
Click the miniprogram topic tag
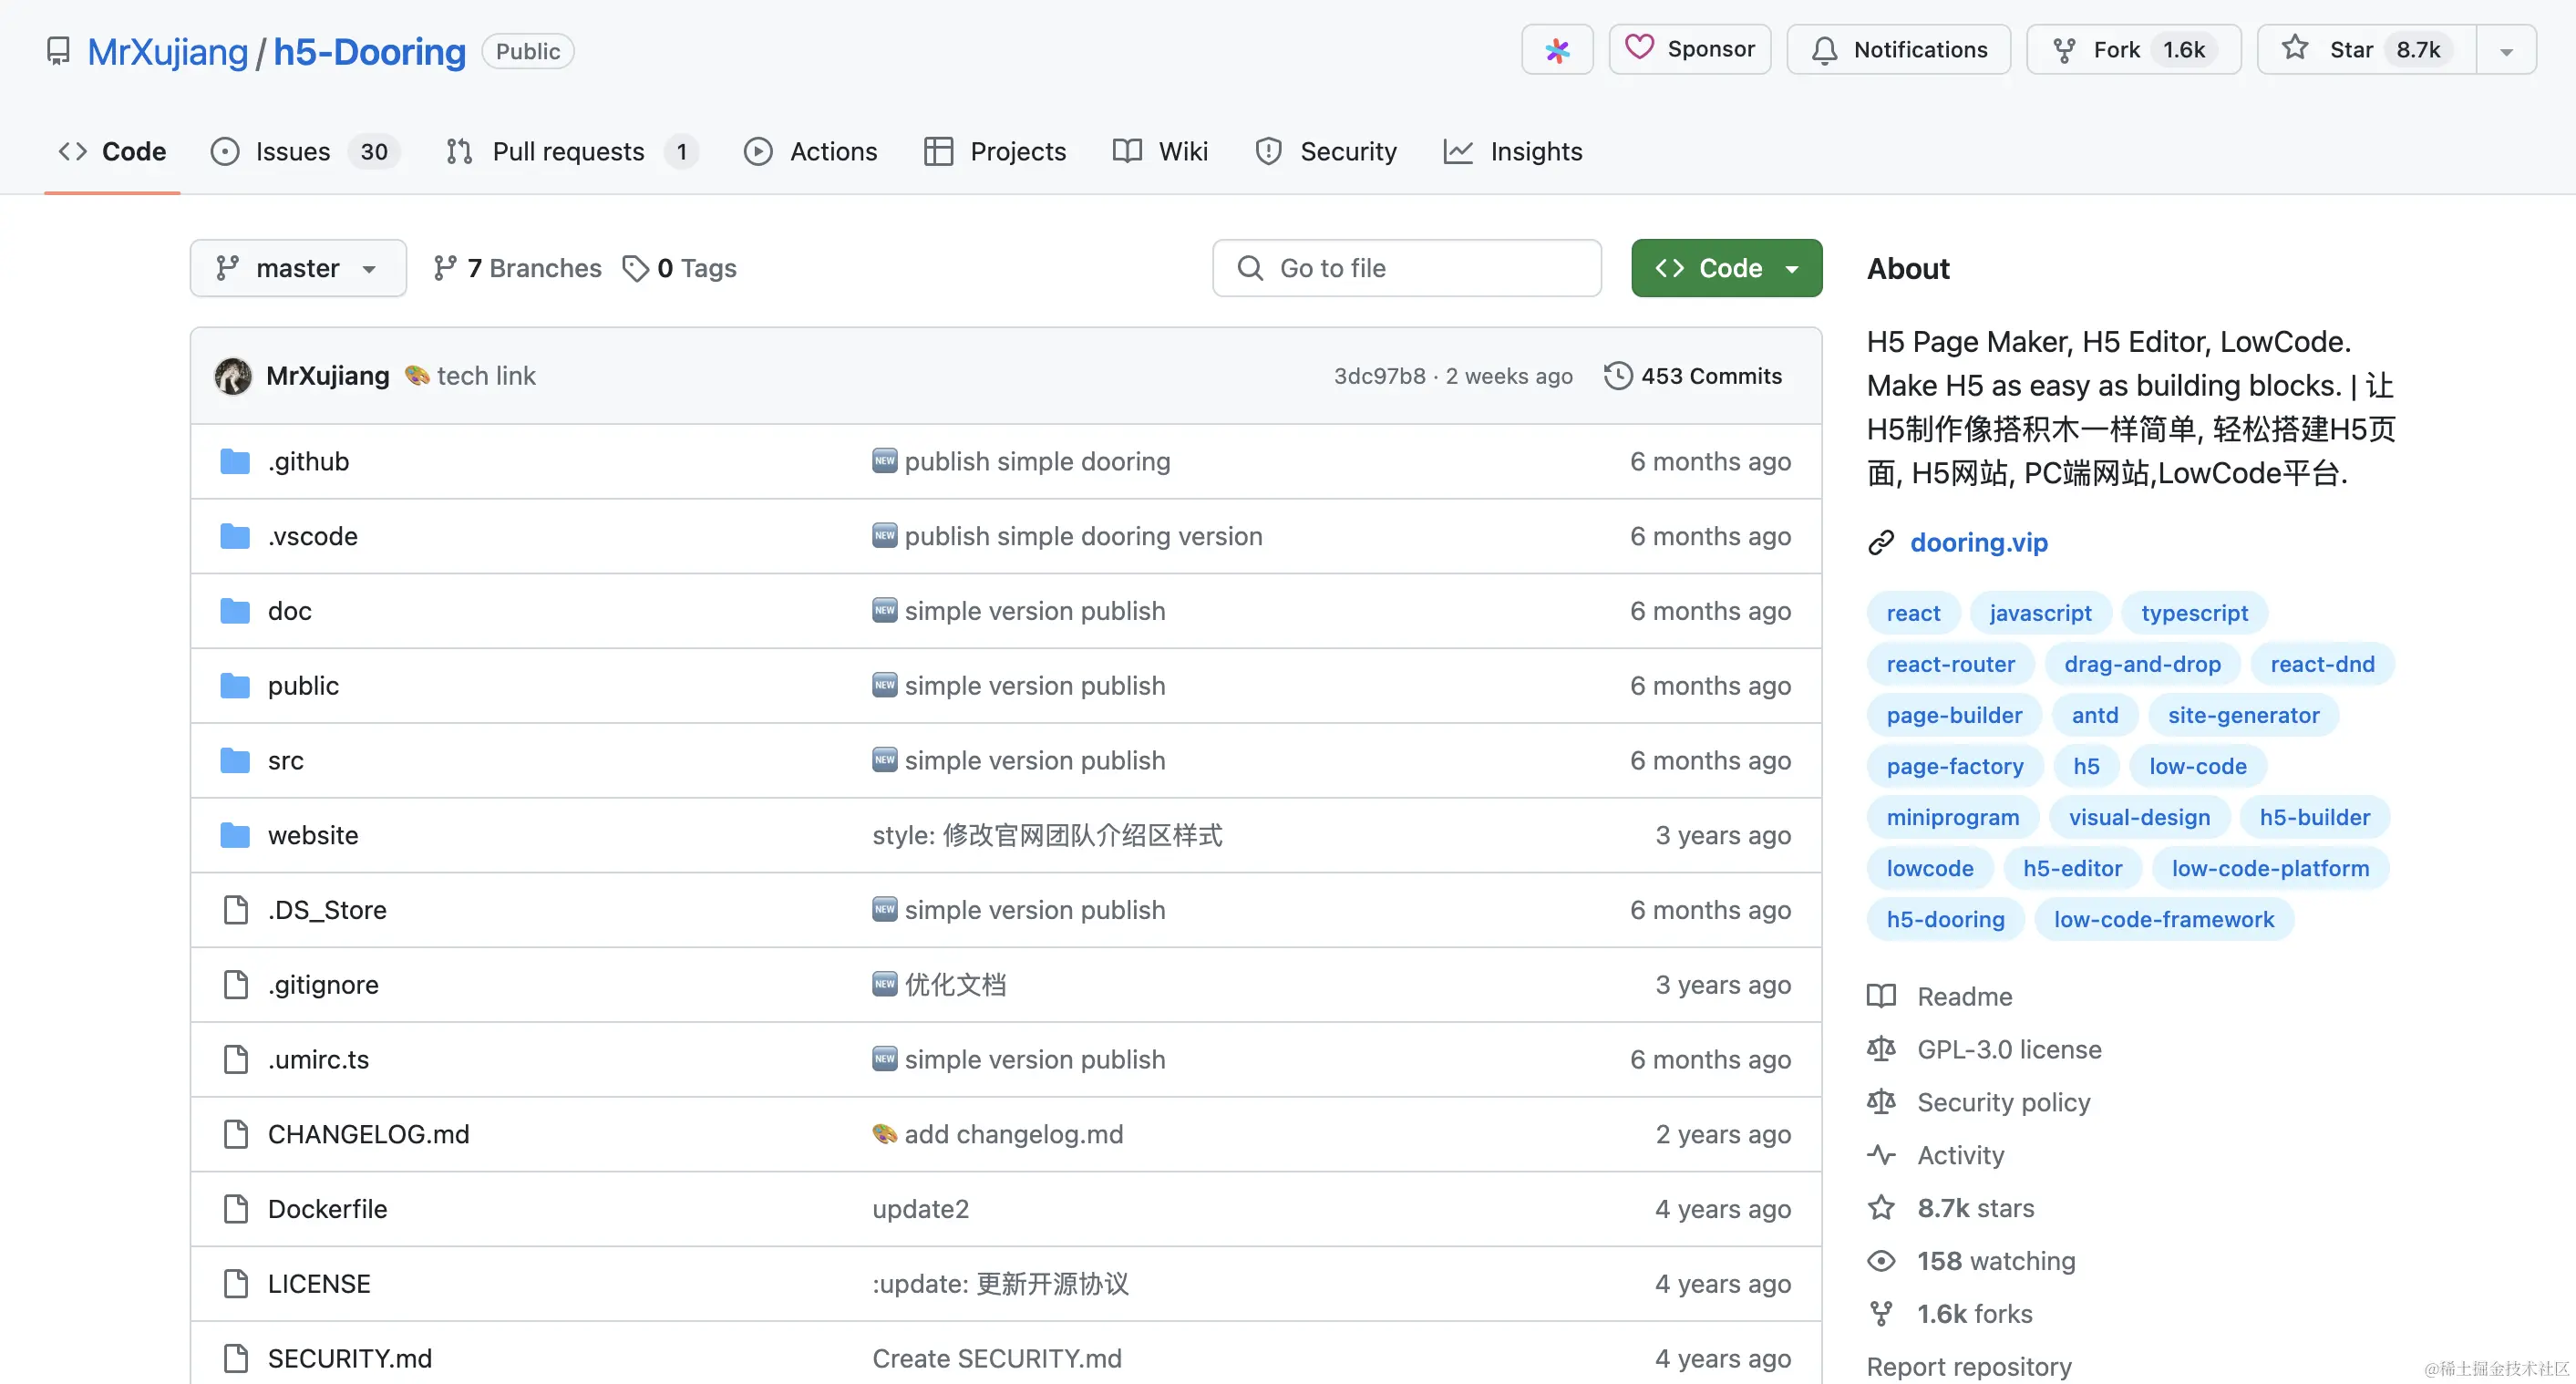(x=1952, y=817)
